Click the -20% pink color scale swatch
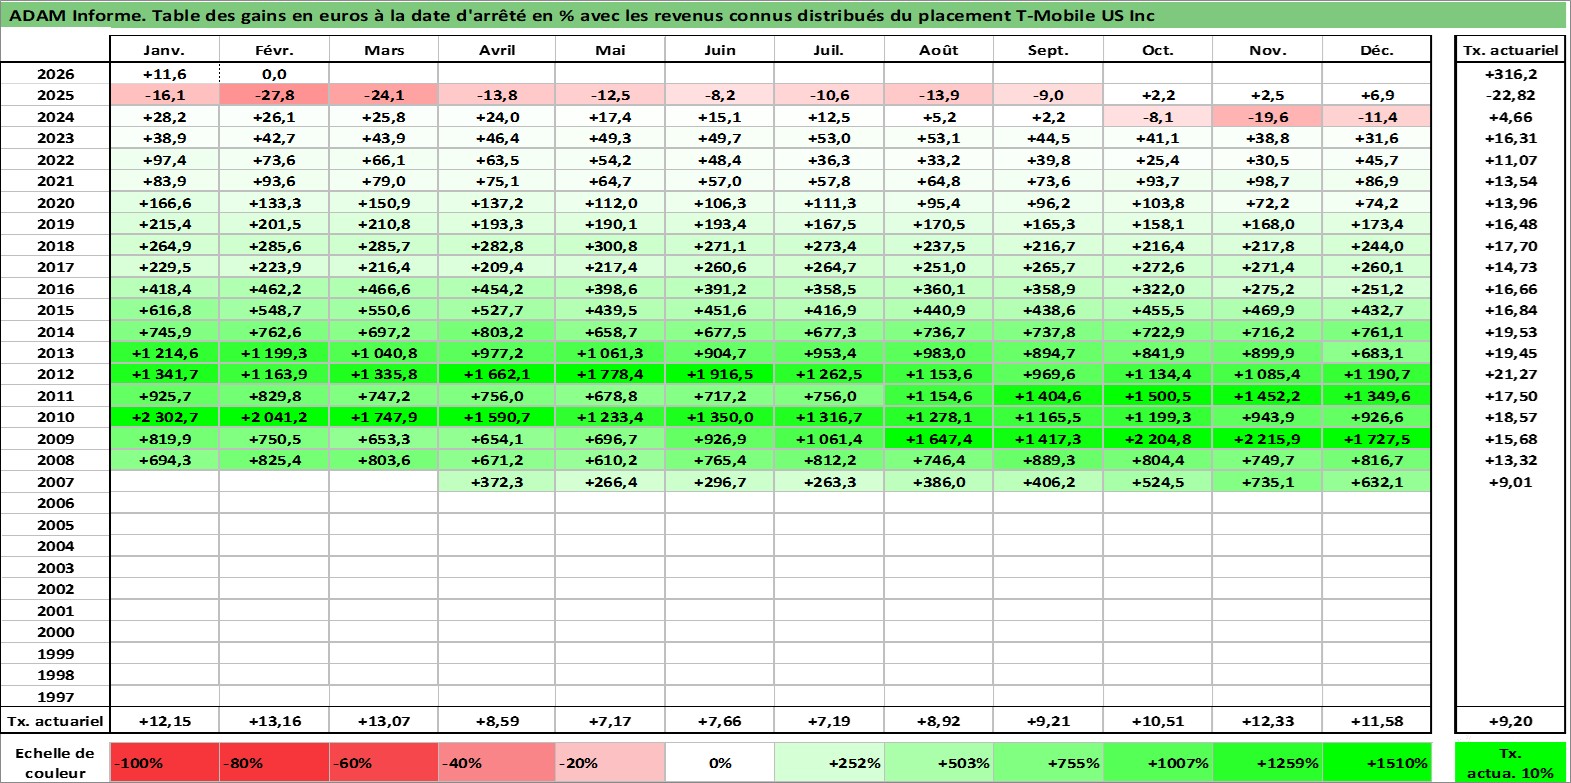 pos(610,762)
